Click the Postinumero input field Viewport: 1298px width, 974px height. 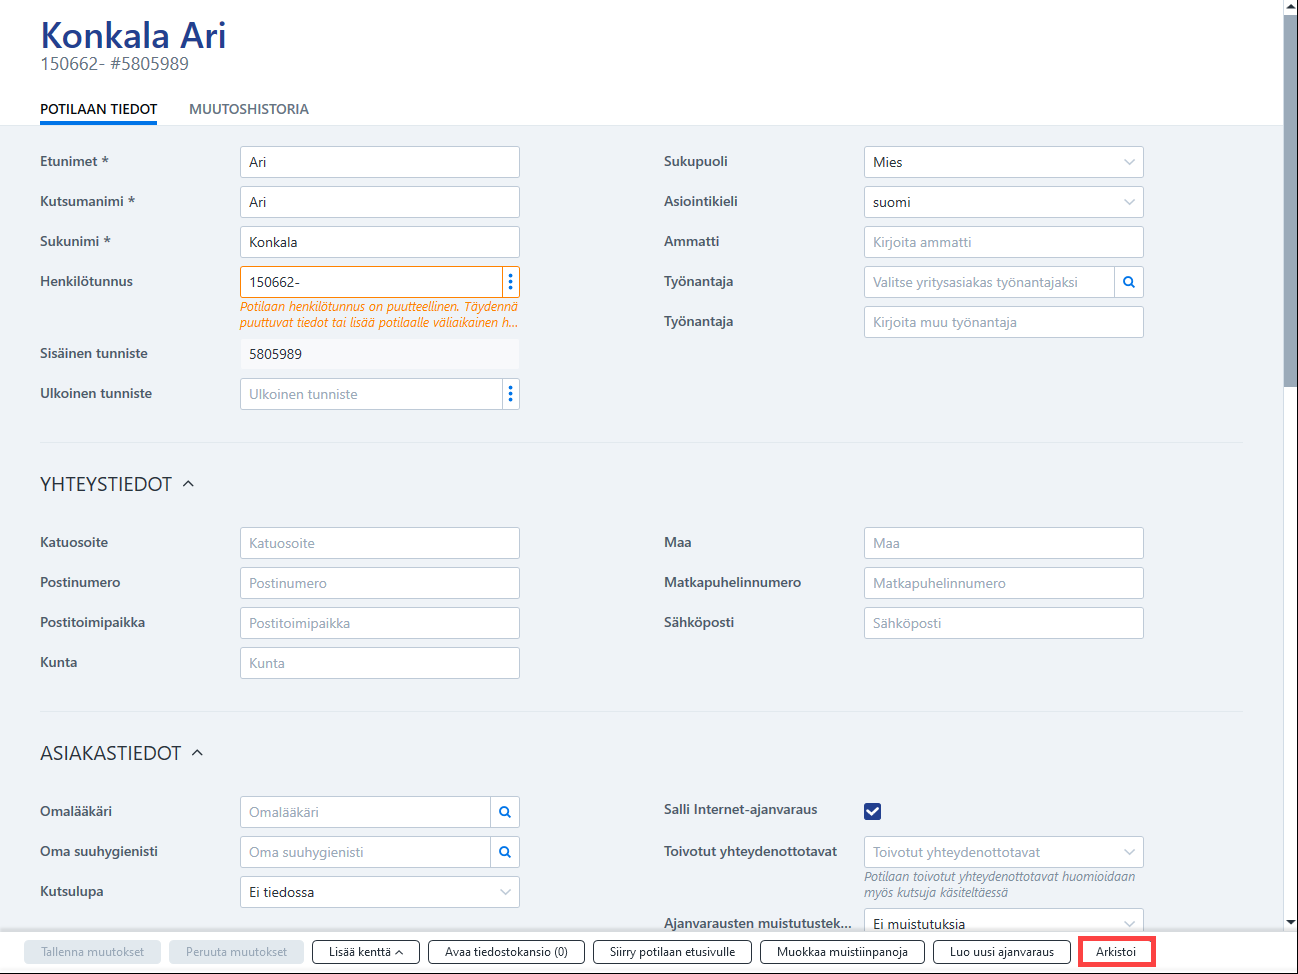(x=380, y=583)
